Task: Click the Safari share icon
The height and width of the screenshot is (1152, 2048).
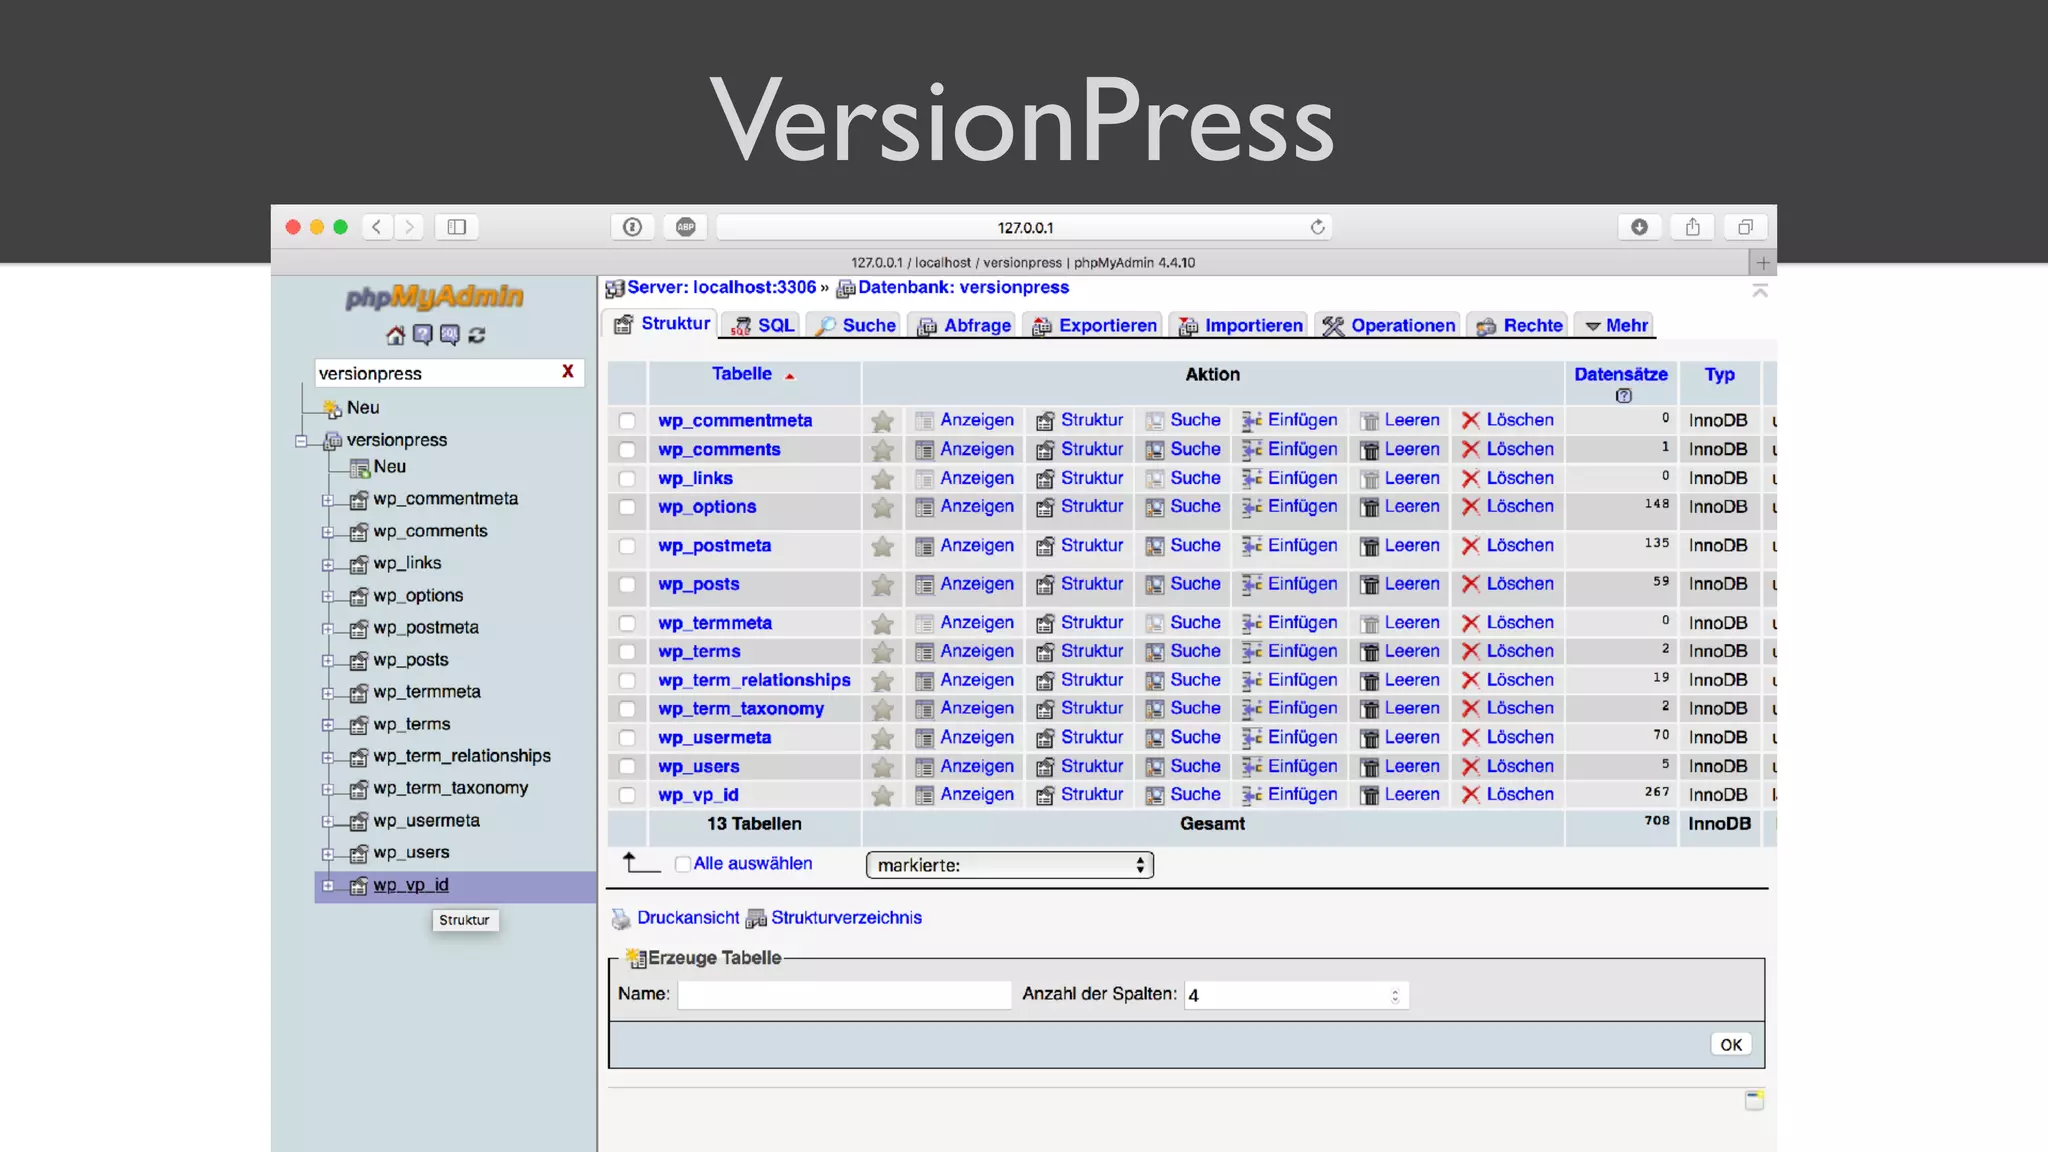Action: tap(1693, 227)
